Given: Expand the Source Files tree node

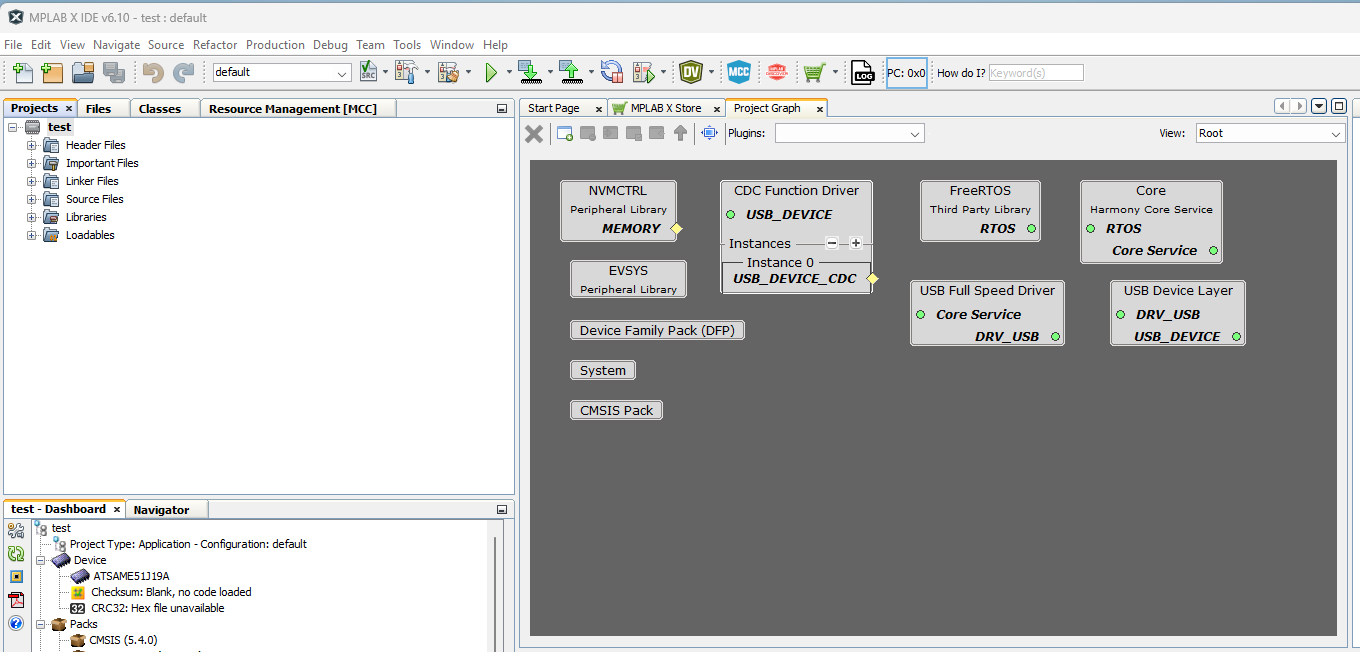Looking at the screenshot, I should (x=32, y=199).
